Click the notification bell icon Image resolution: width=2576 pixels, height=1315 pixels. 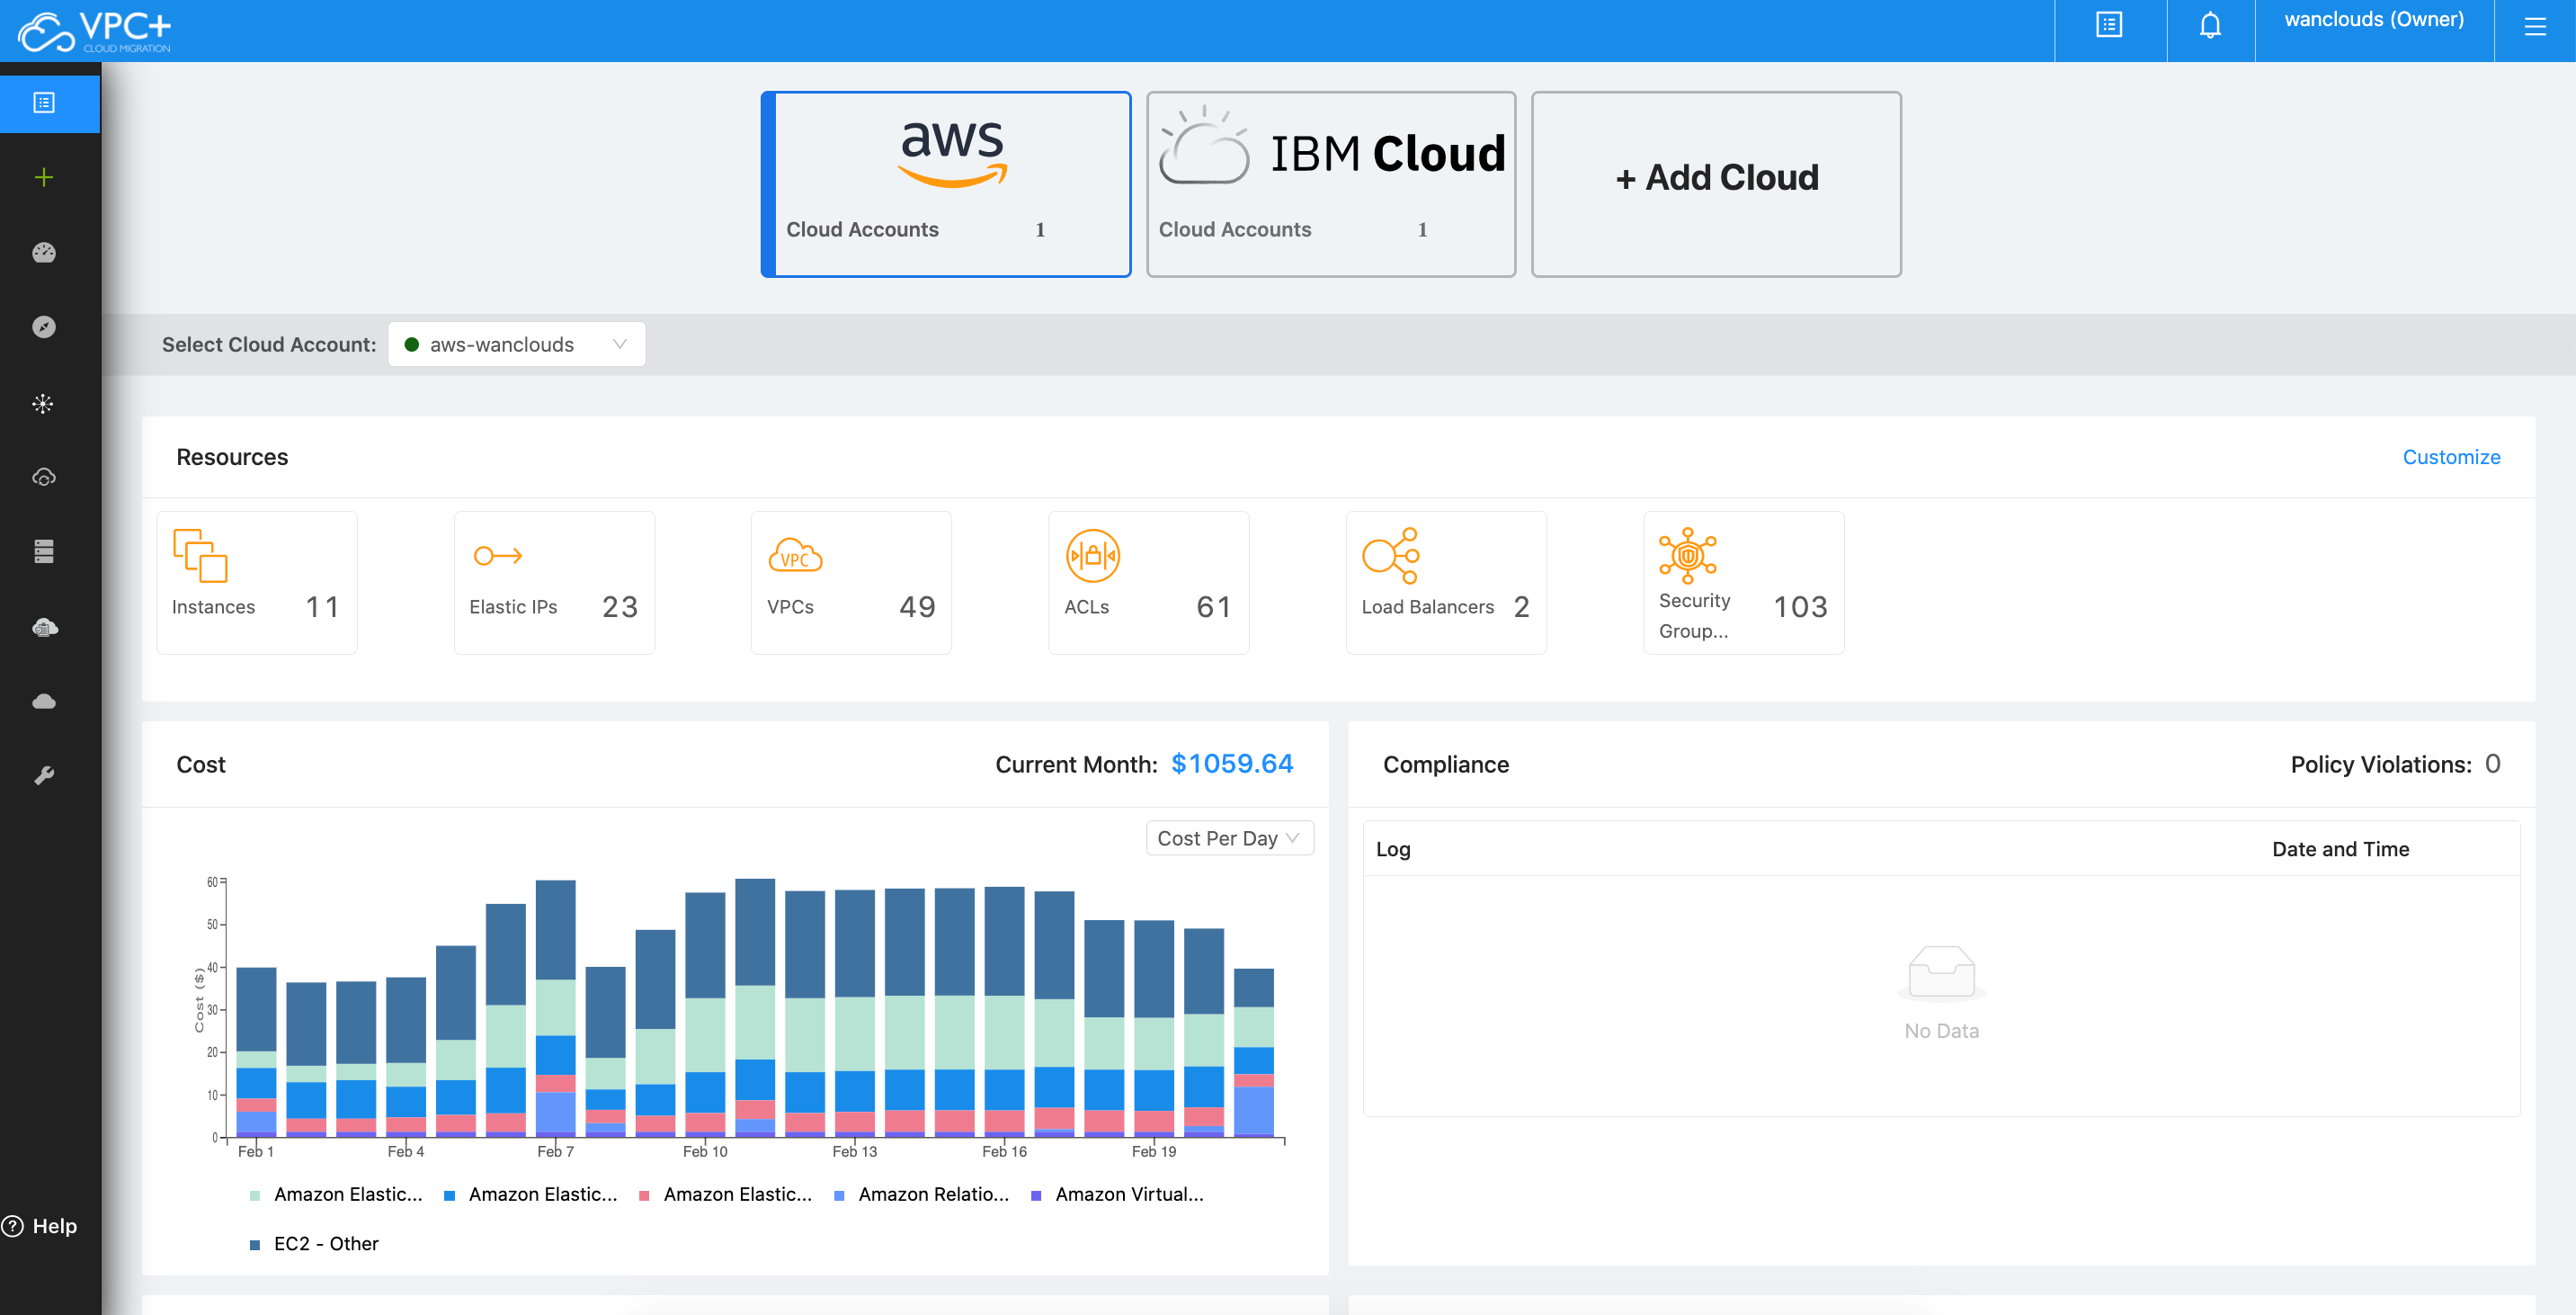pyautogui.click(x=2210, y=26)
